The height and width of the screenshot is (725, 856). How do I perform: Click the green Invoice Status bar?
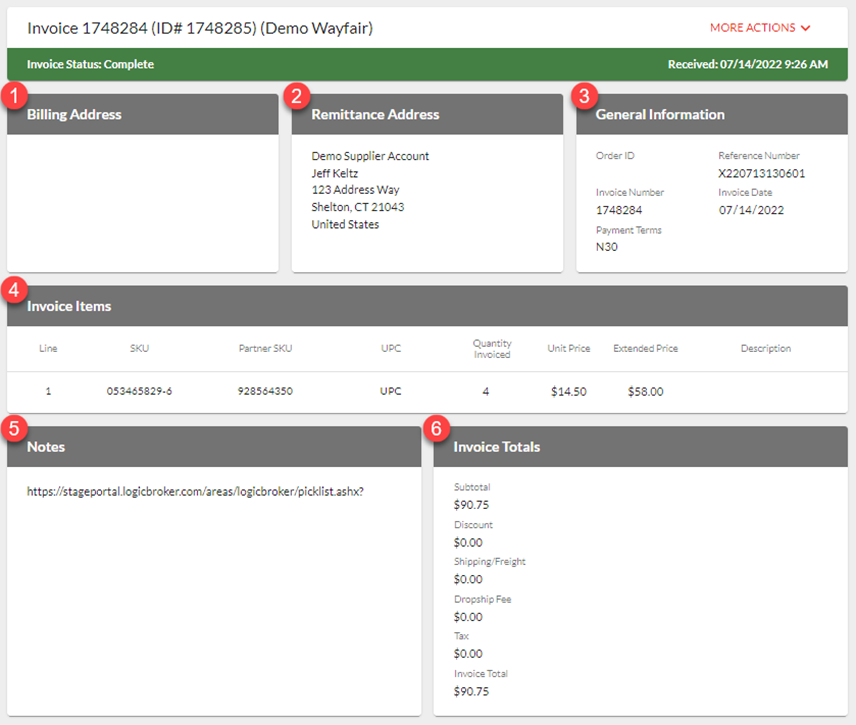(x=427, y=65)
